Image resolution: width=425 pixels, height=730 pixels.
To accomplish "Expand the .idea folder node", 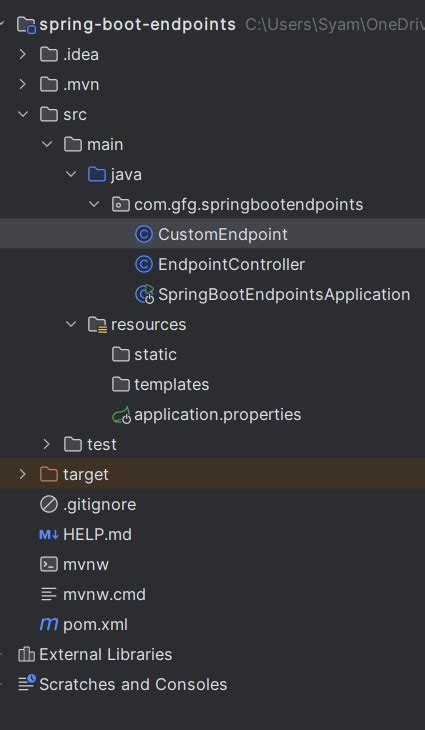I will pyautogui.click(x=22, y=55).
